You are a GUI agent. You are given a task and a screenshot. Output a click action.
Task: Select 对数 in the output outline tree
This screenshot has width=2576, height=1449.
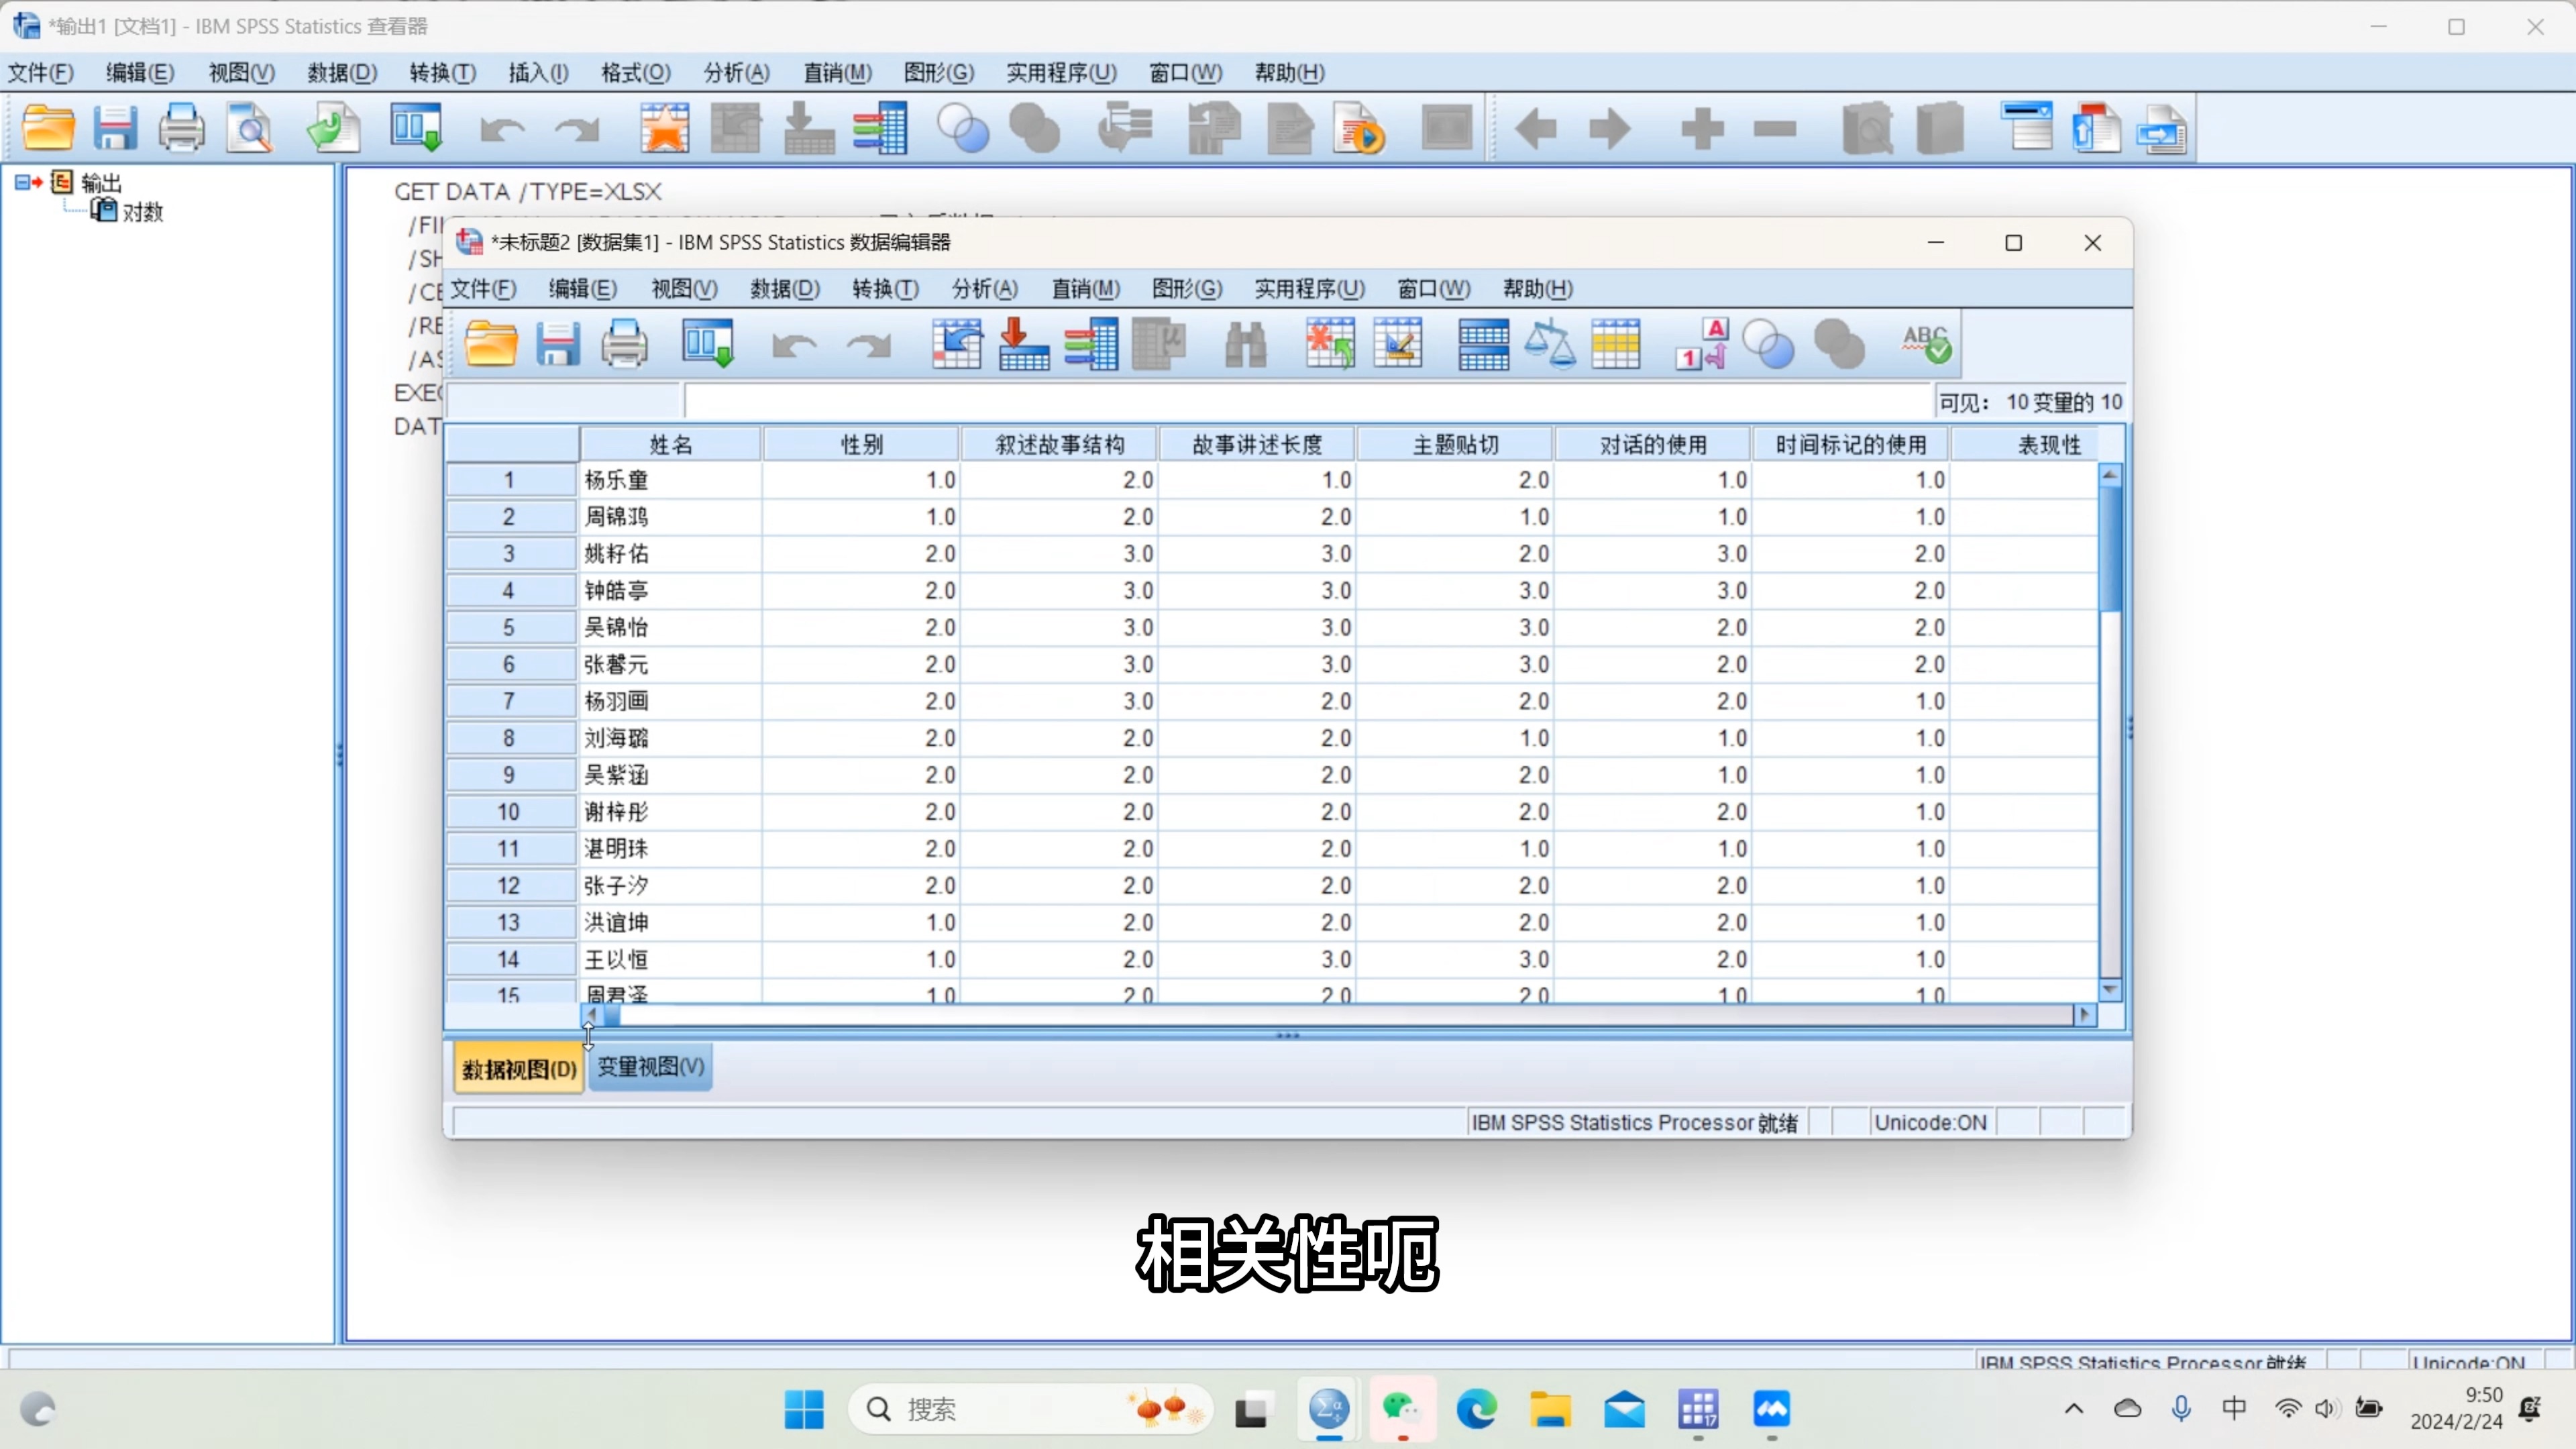(143, 212)
